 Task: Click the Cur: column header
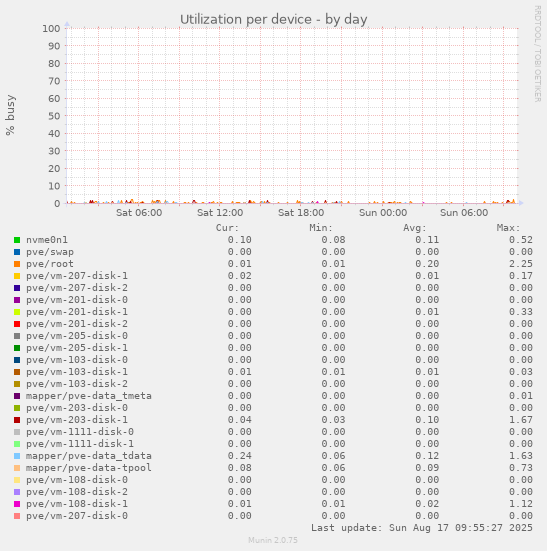click(227, 228)
